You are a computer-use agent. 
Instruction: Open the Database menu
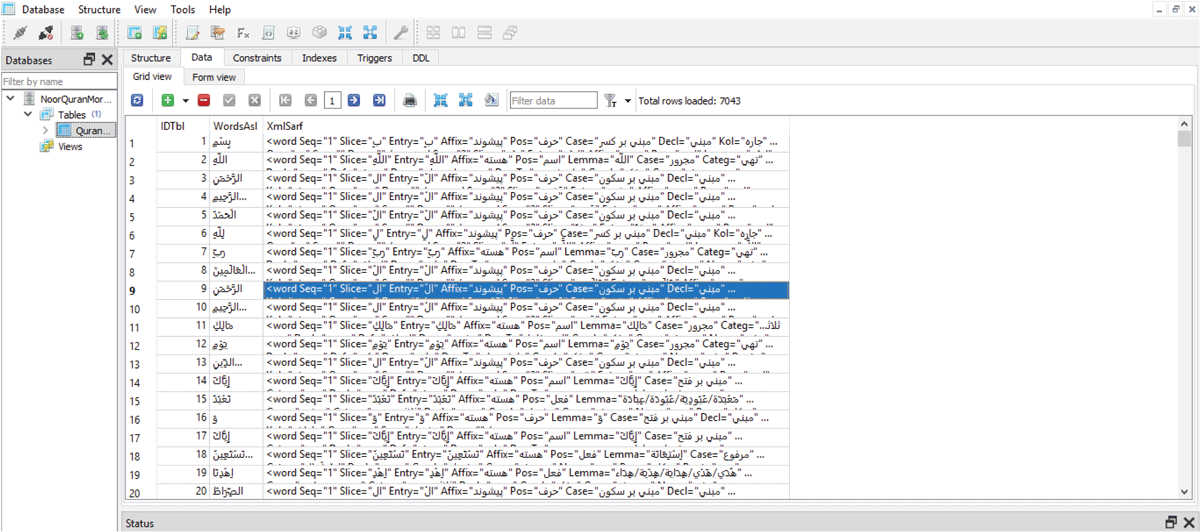coord(44,9)
